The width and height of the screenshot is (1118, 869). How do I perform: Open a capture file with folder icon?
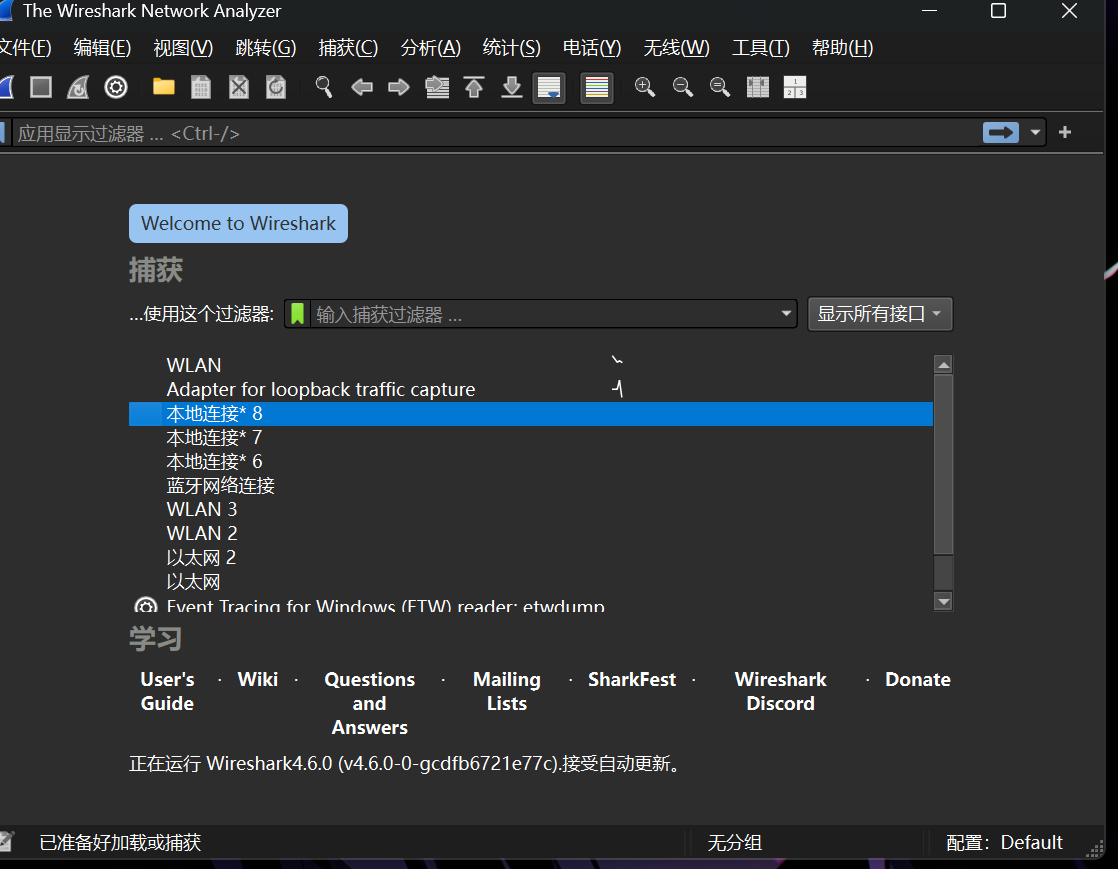[x=163, y=88]
